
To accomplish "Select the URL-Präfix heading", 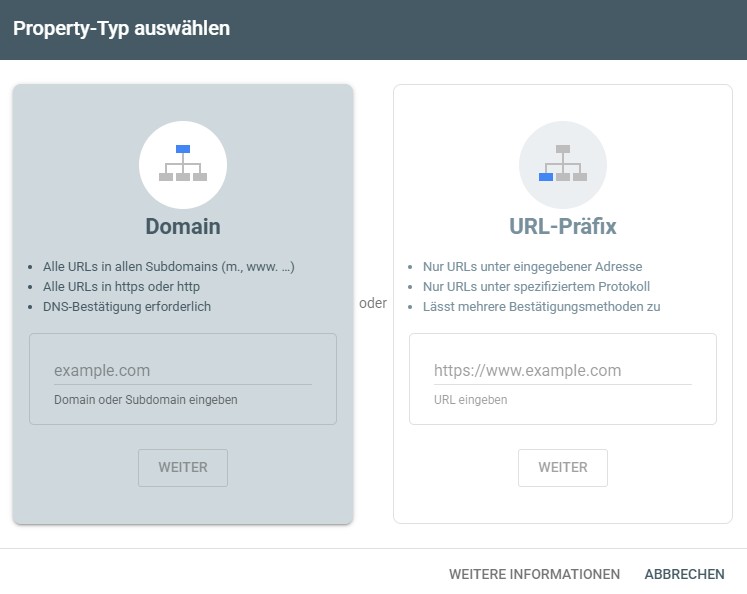I will [x=563, y=226].
